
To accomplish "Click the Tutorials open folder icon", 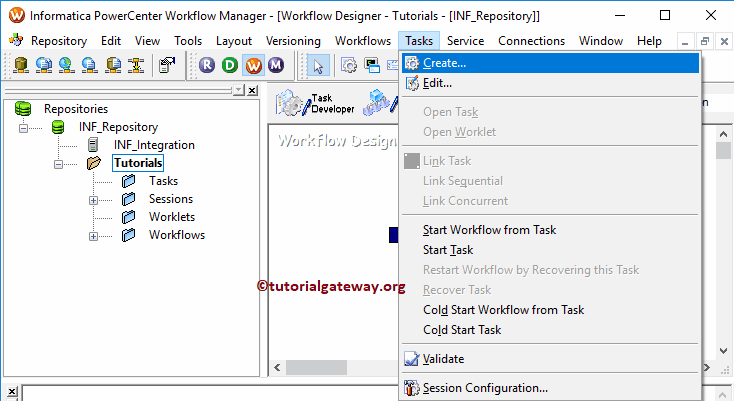I will 93,163.
